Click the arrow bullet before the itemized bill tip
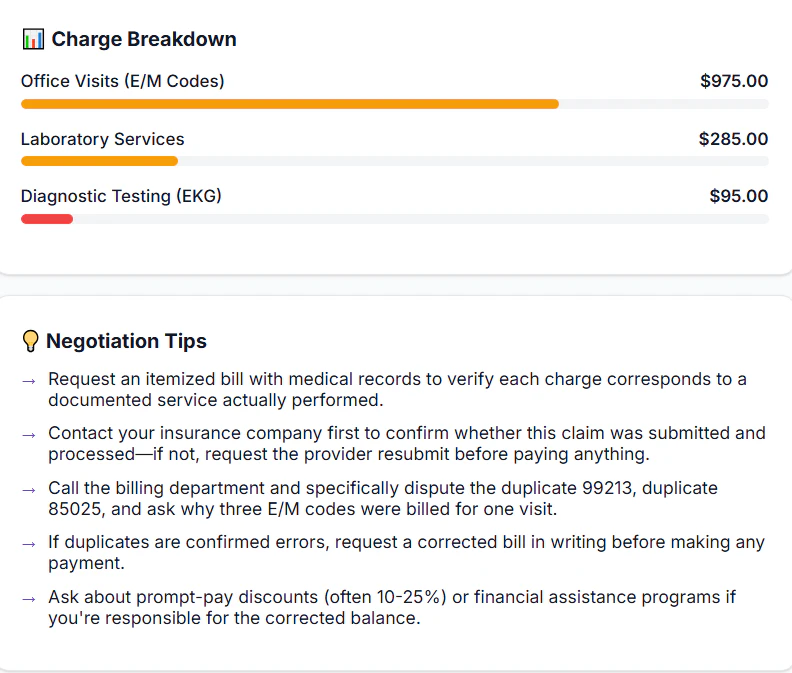This screenshot has width=792, height=673. coord(29,381)
